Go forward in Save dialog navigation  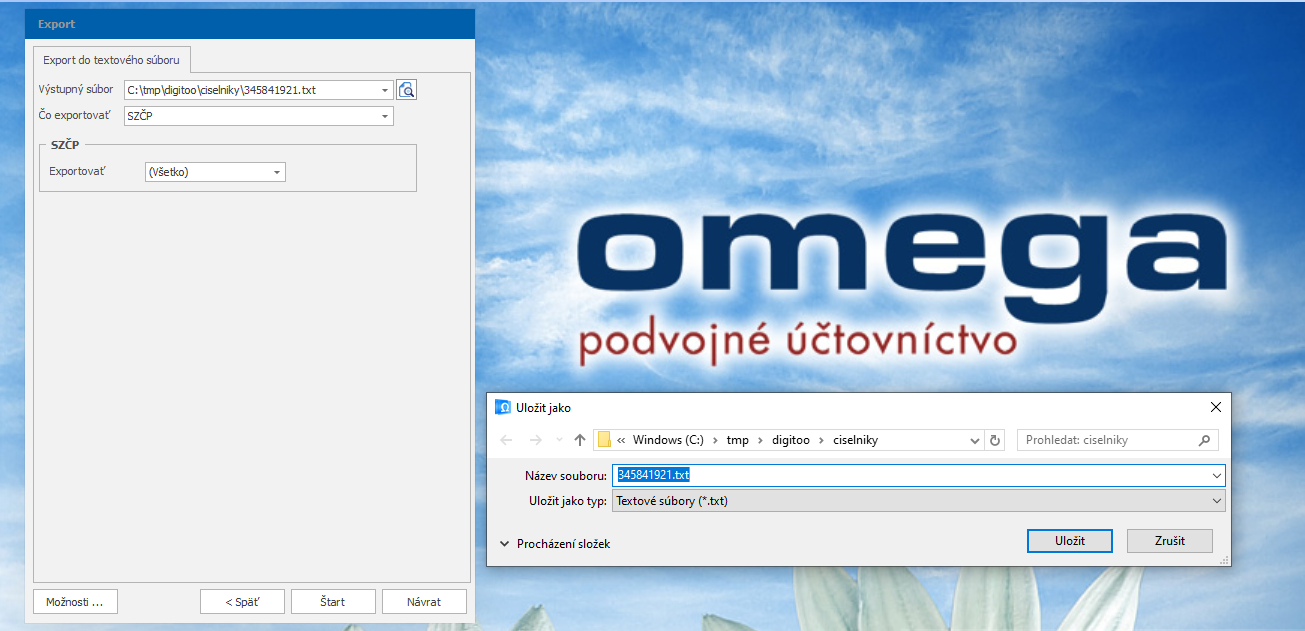coord(535,440)
